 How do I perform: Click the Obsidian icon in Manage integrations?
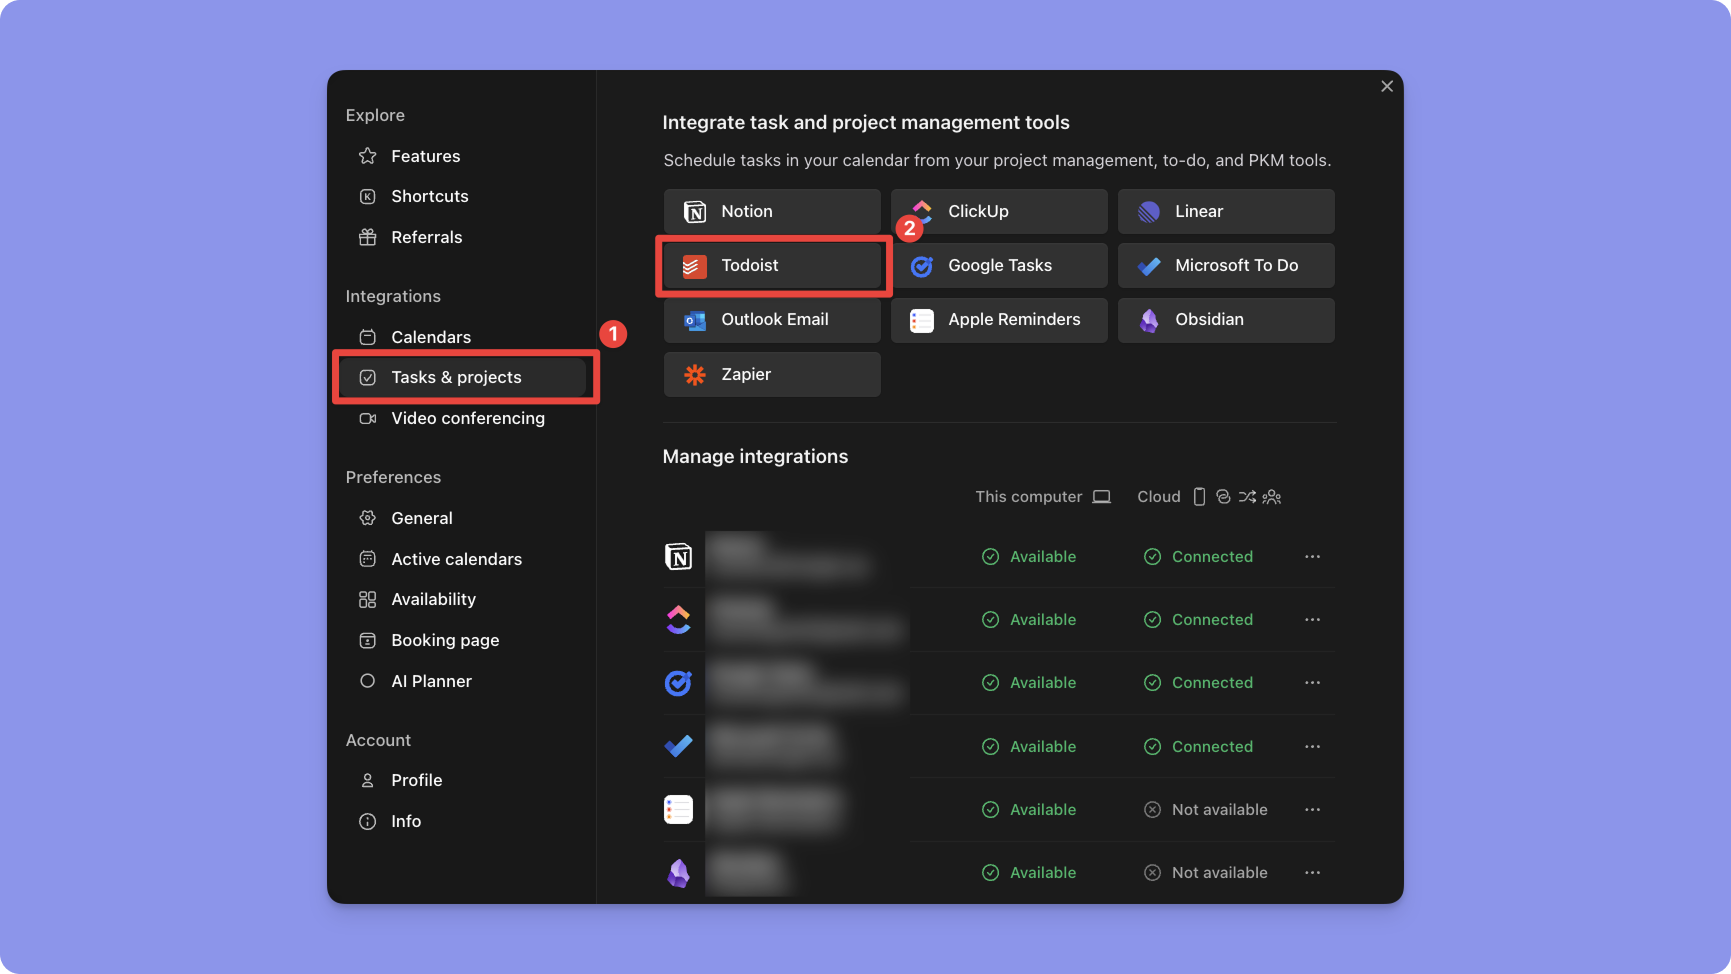(x=679, y=873)
